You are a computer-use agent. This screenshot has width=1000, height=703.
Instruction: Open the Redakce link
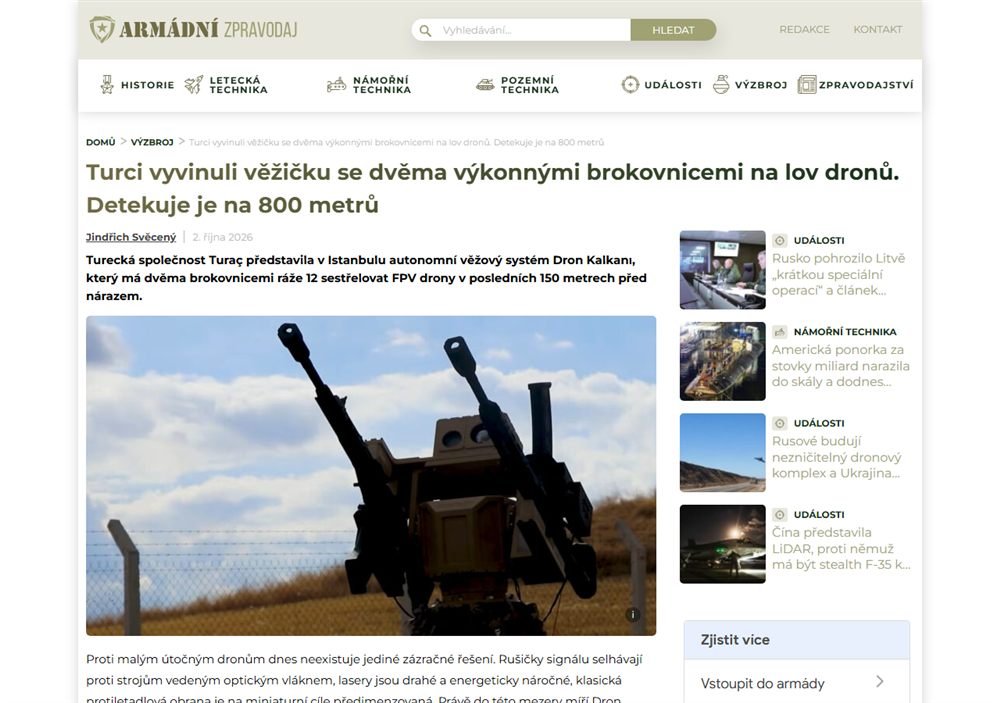pyautogui.click(x=804, y=29)
